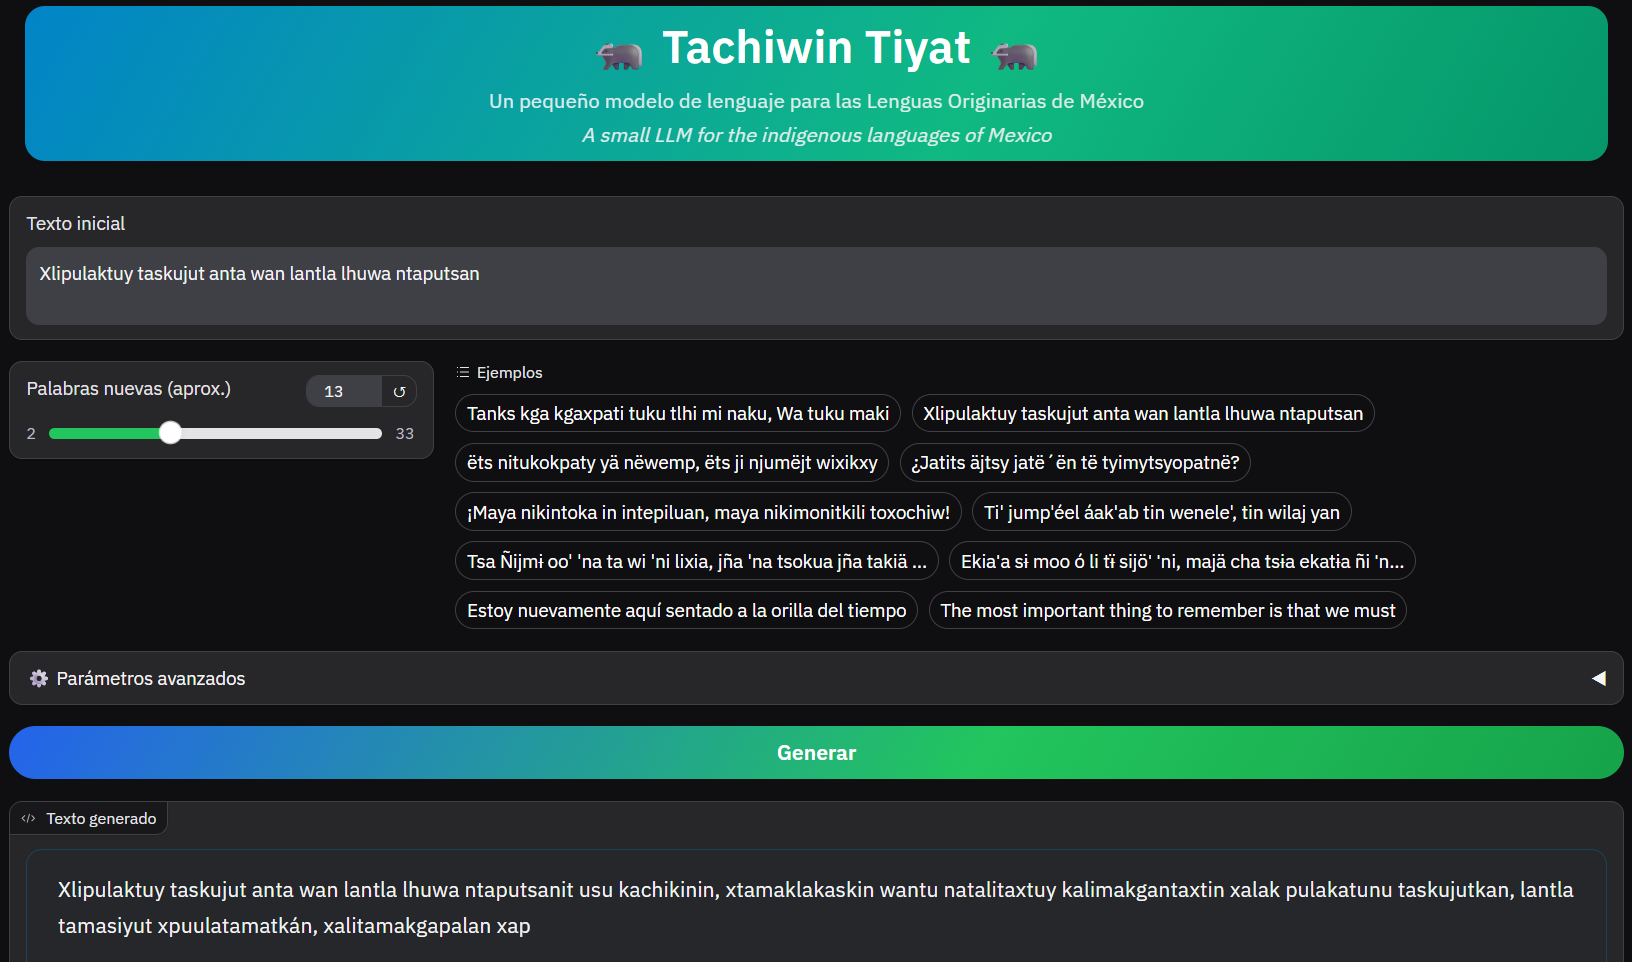
Task: Pick example '¡Maya nikintoka in intepiluan'
Action: [708, 512]
